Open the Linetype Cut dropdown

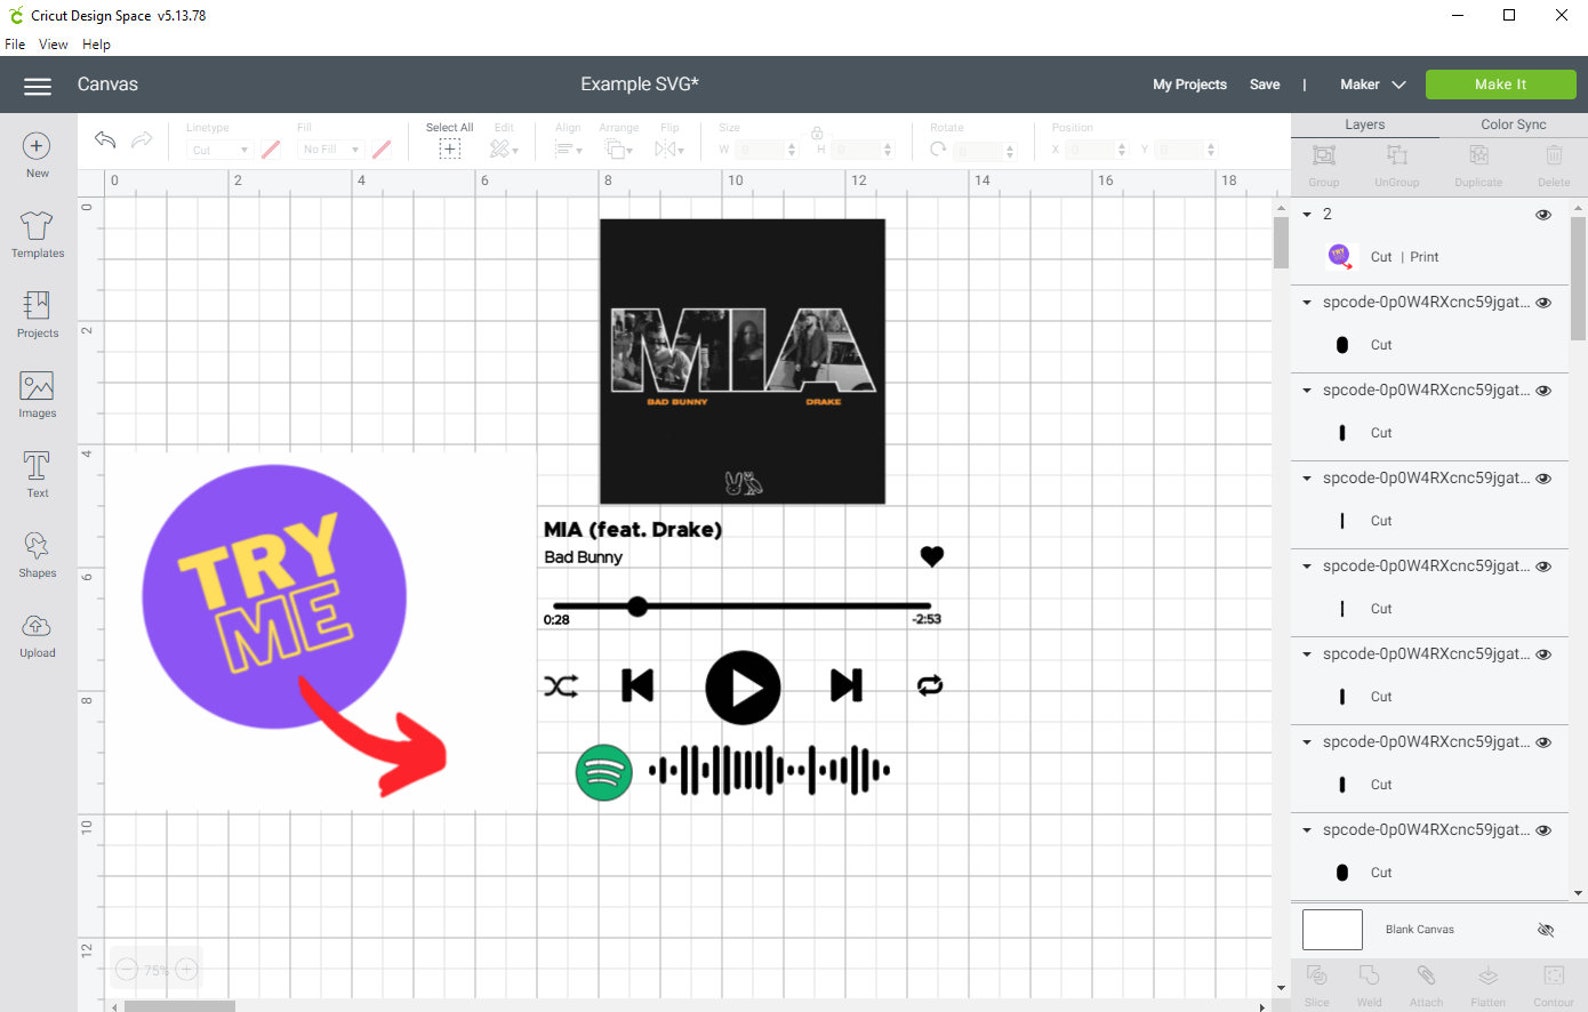coord(219,150)
